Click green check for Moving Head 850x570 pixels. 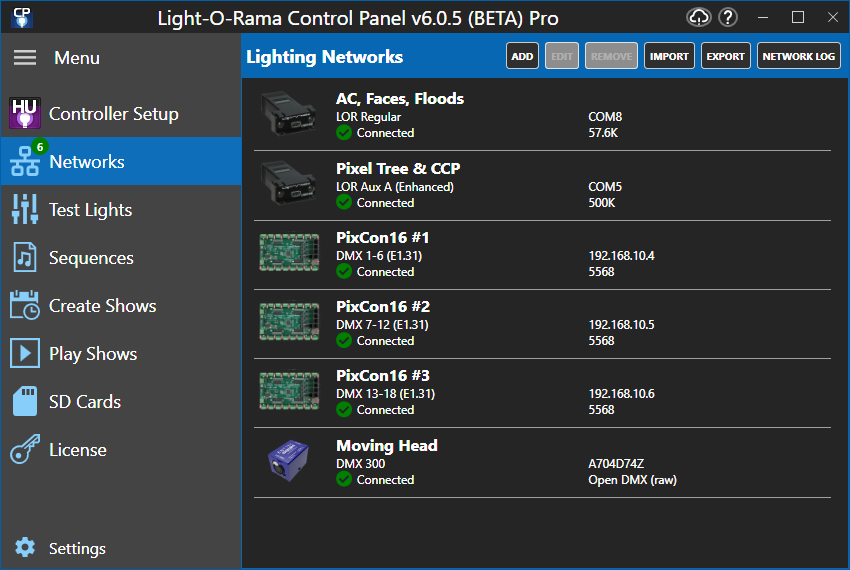click(344, 479)
